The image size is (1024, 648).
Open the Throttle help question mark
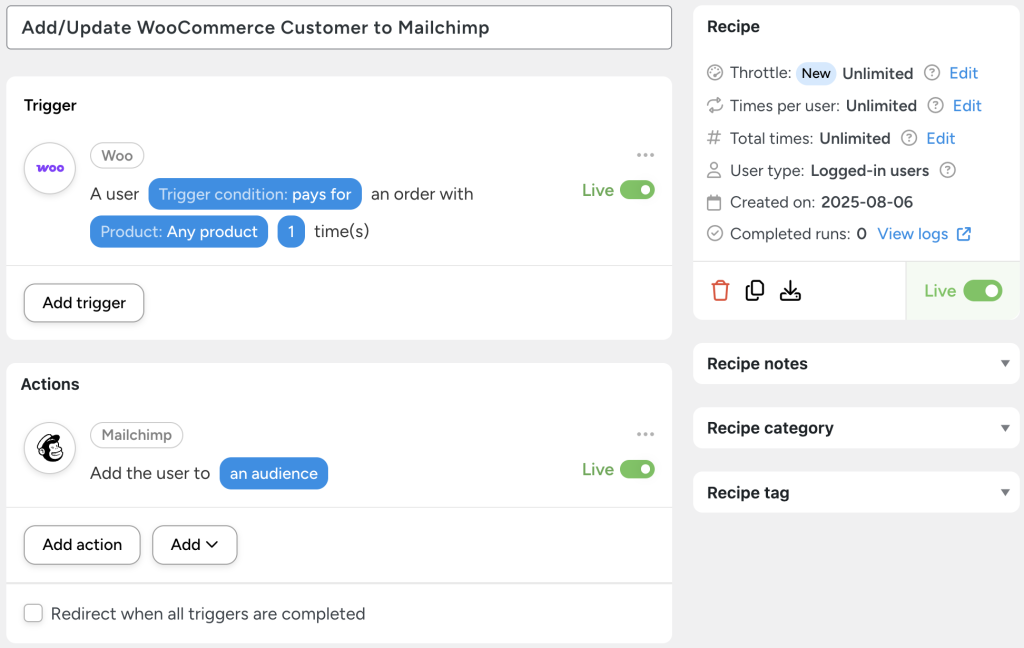click(x=934, y=73)
